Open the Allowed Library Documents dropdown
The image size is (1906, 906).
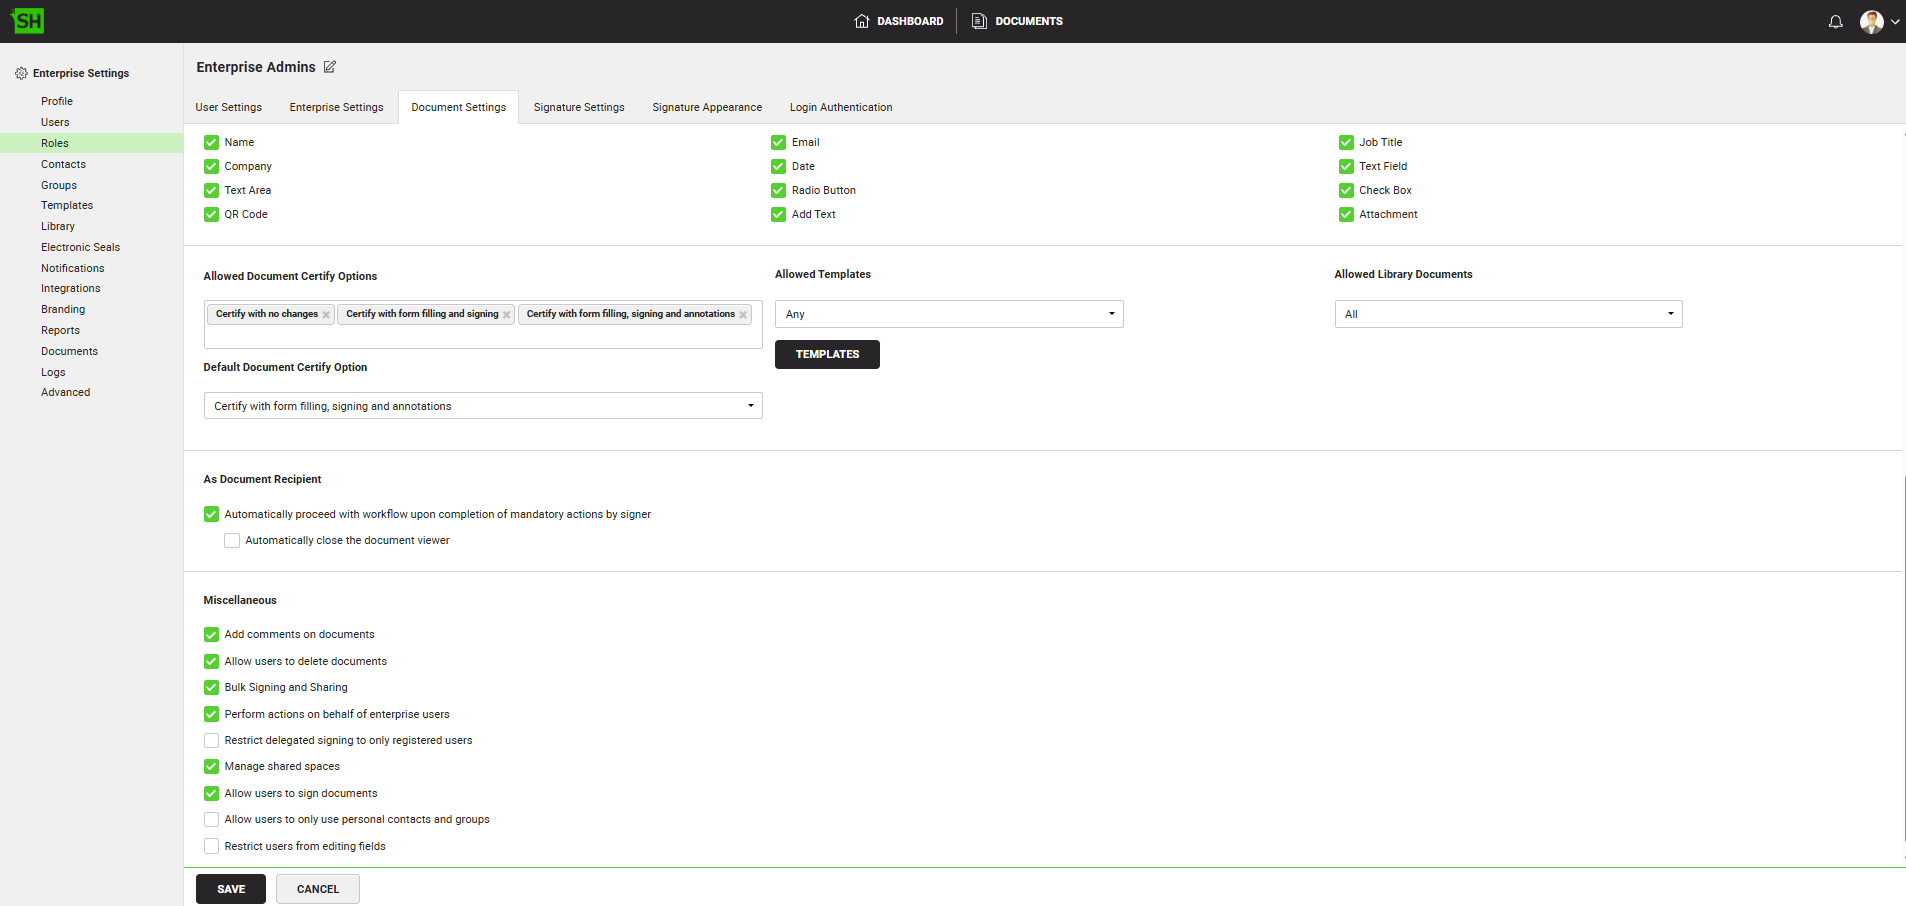[x=1507, y=314]
